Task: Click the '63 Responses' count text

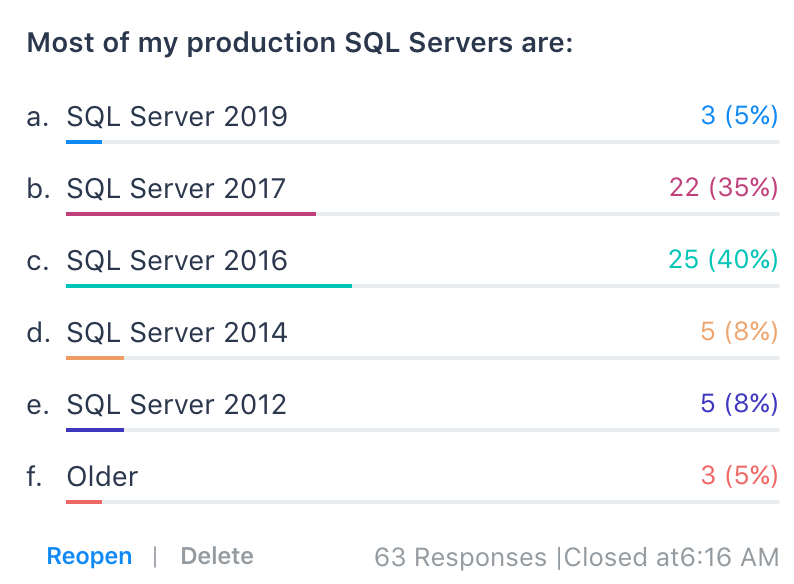Action: click(460, 557)
